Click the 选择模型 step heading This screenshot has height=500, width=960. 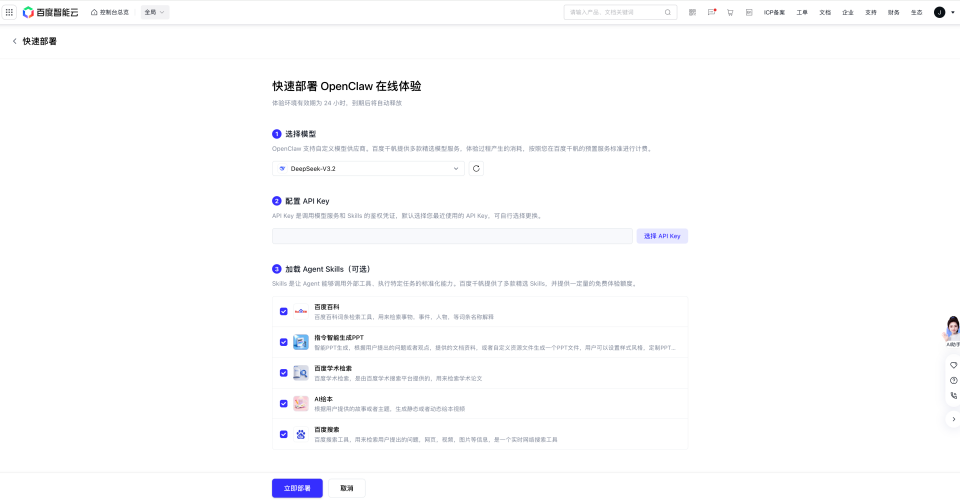301,133
